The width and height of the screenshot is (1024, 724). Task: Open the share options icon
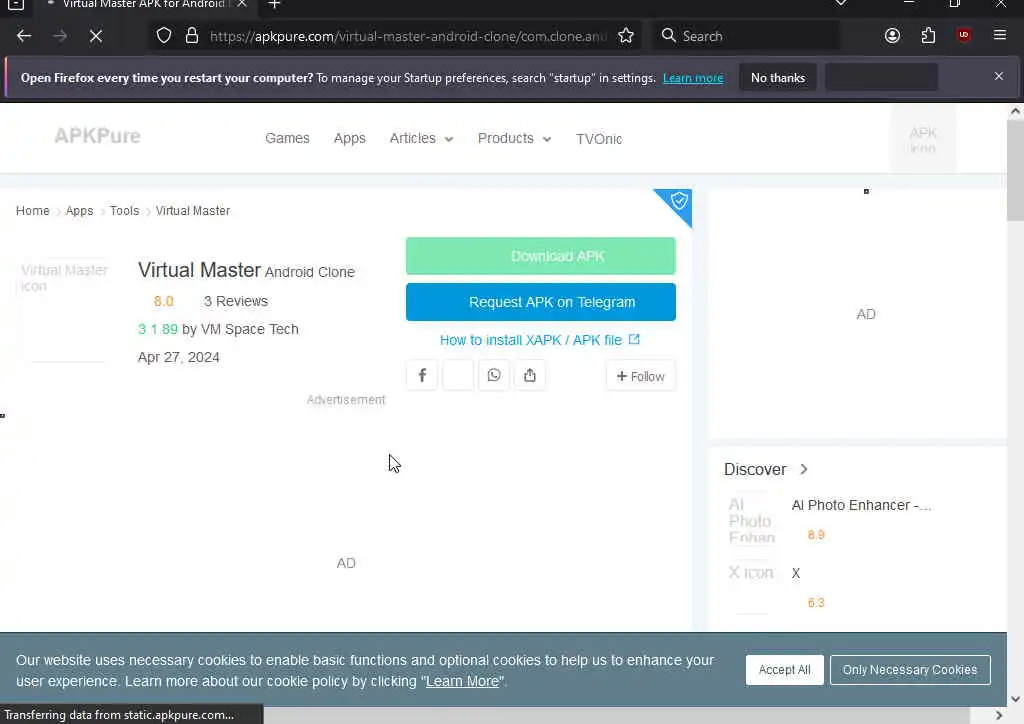(530, 375)
